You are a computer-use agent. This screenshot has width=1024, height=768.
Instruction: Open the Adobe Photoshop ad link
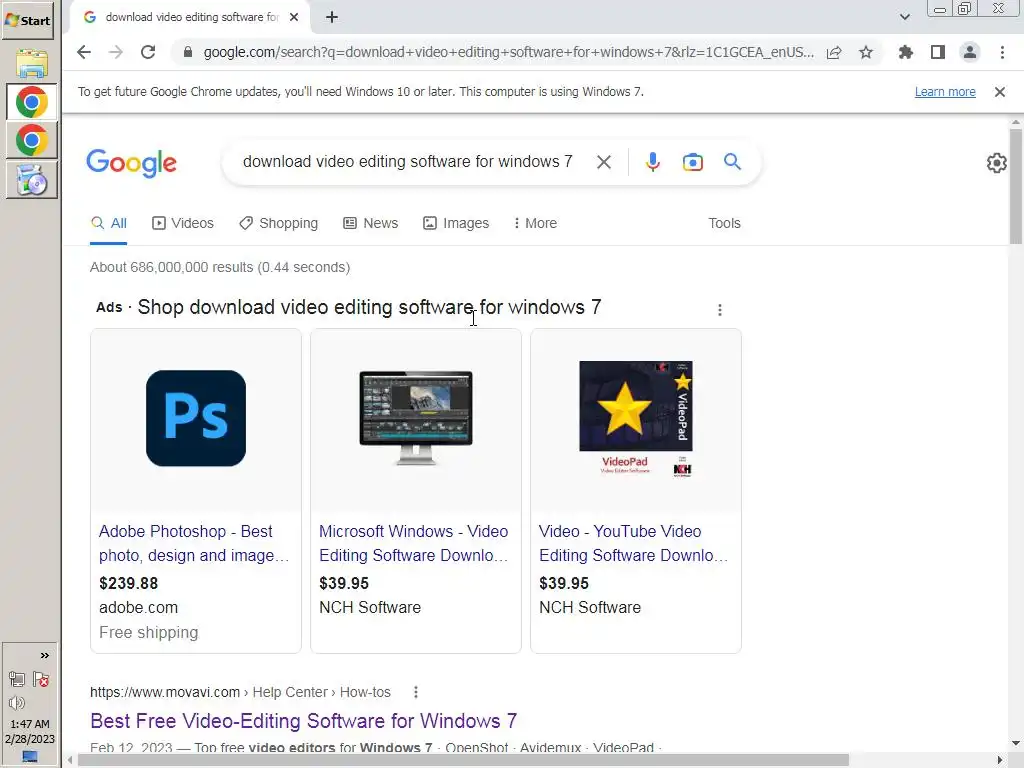194,543
